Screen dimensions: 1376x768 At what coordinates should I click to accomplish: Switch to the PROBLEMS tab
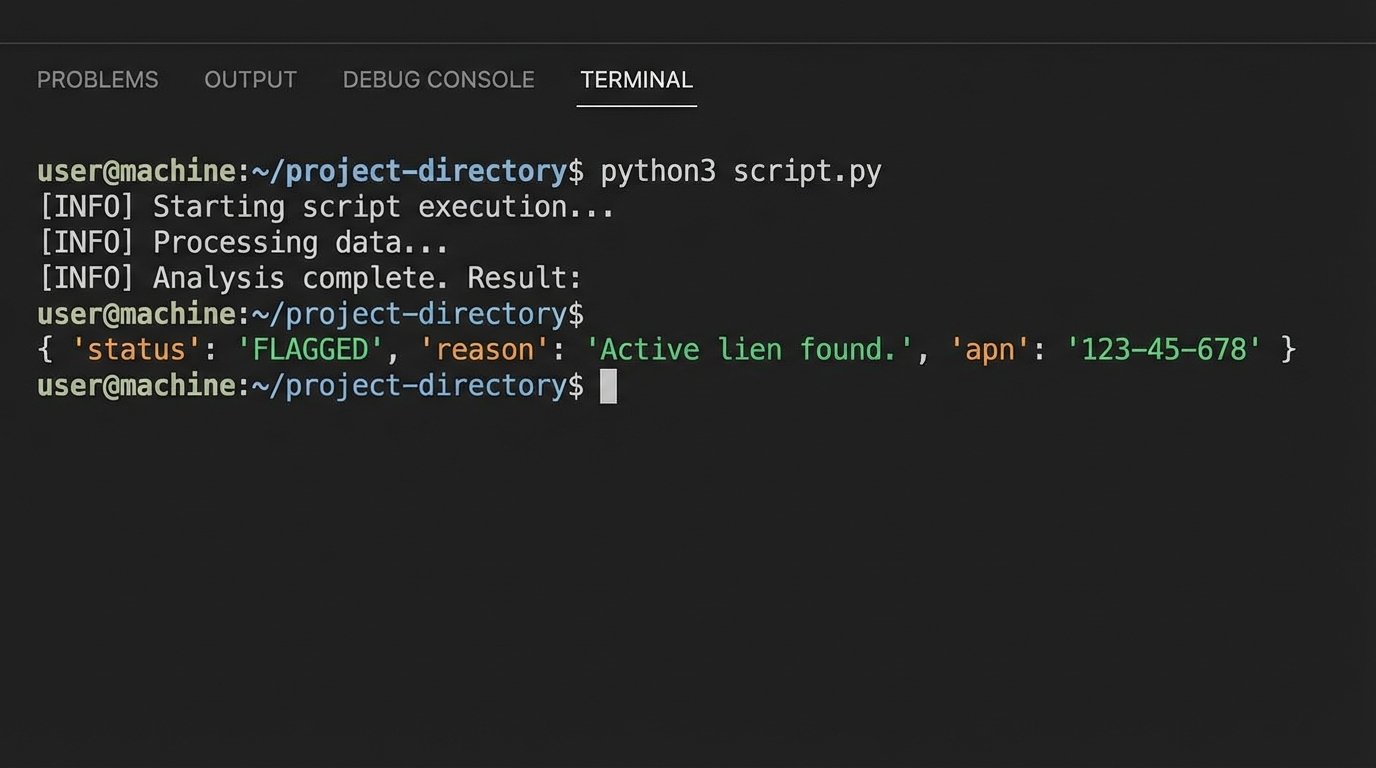[97, 80]
